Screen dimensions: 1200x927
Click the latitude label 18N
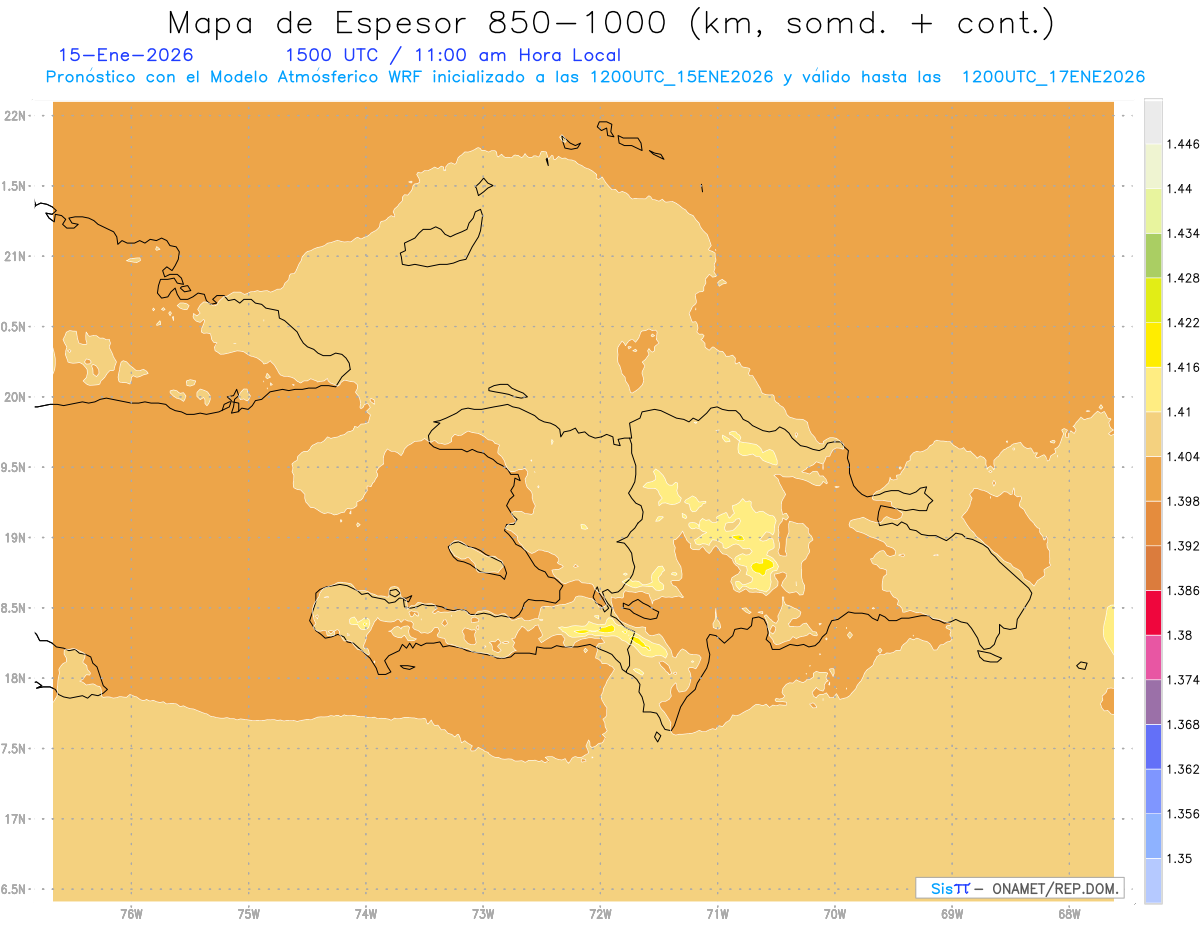tap(16, 679)
